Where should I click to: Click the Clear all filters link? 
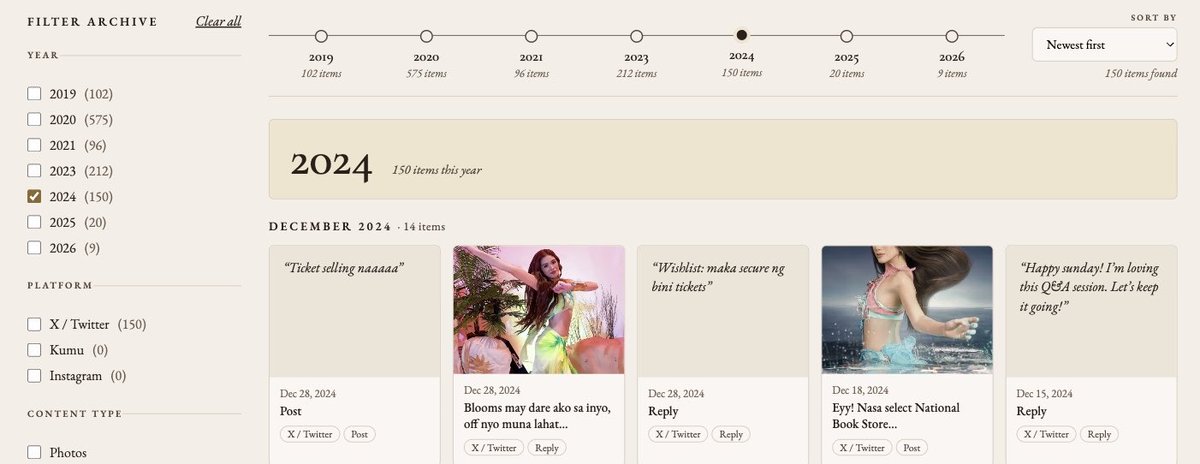[218, 21]
